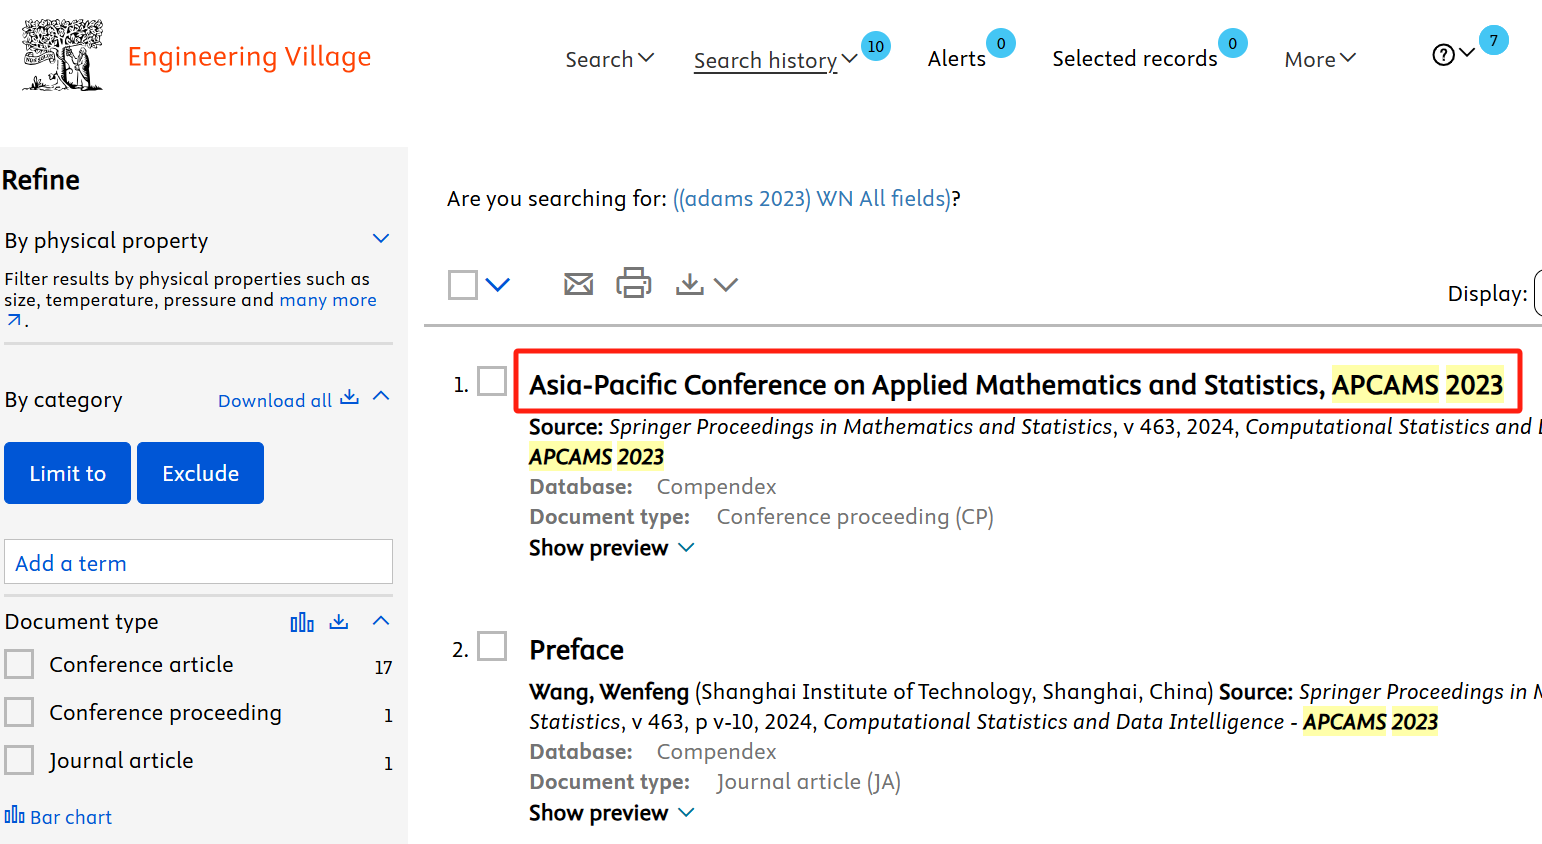Click the Selected records count badge
The height and width of the screenshot is (844, 1542).
point(1233,43)
